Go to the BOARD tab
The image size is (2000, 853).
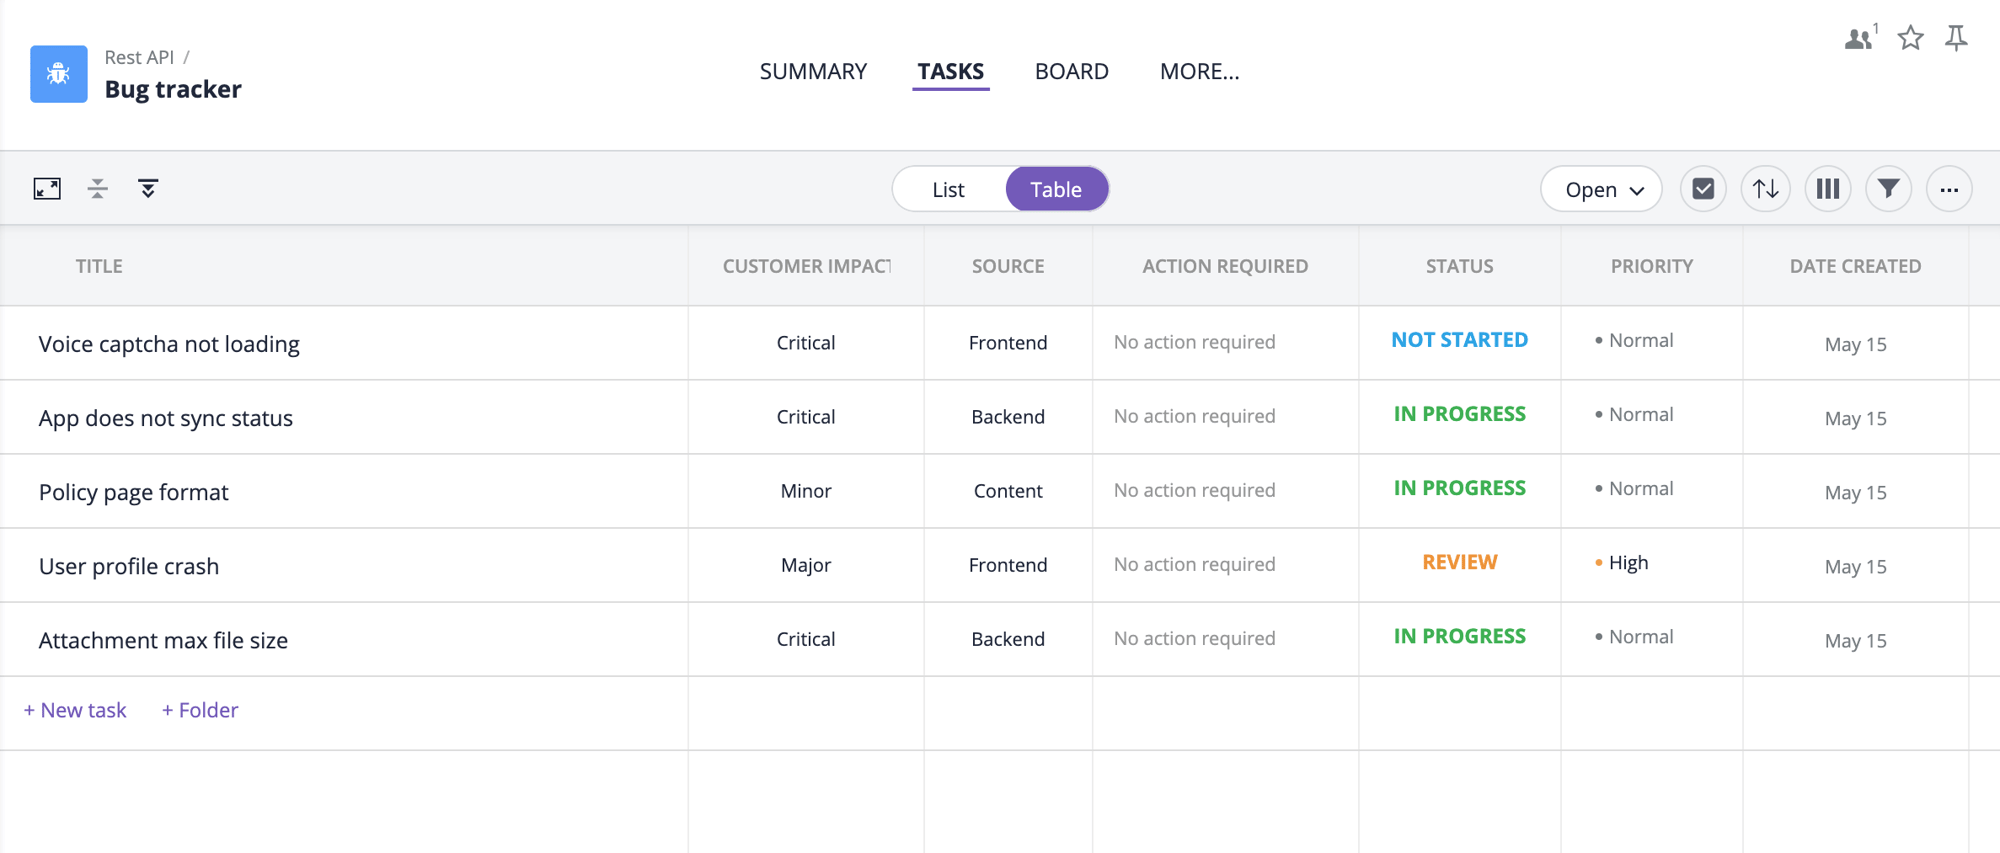pyautogui.click(x=1071, y=71)
